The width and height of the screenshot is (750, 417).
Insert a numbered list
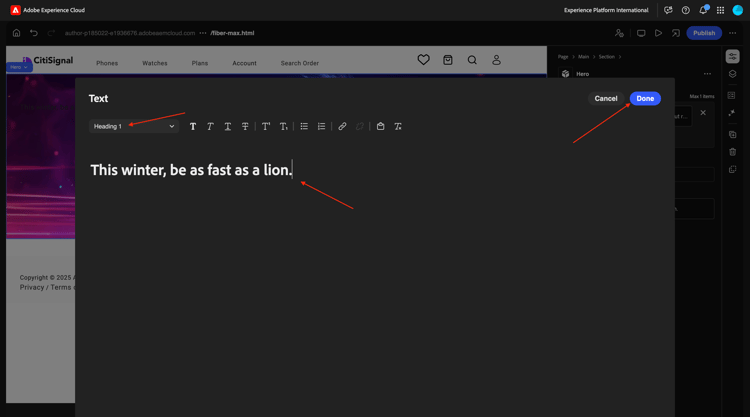(x=321, y=126)
